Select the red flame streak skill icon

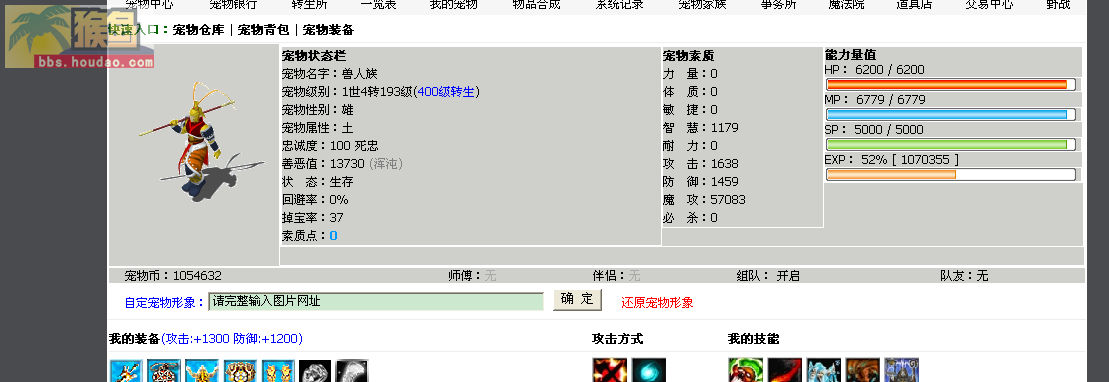click(785, 370)
